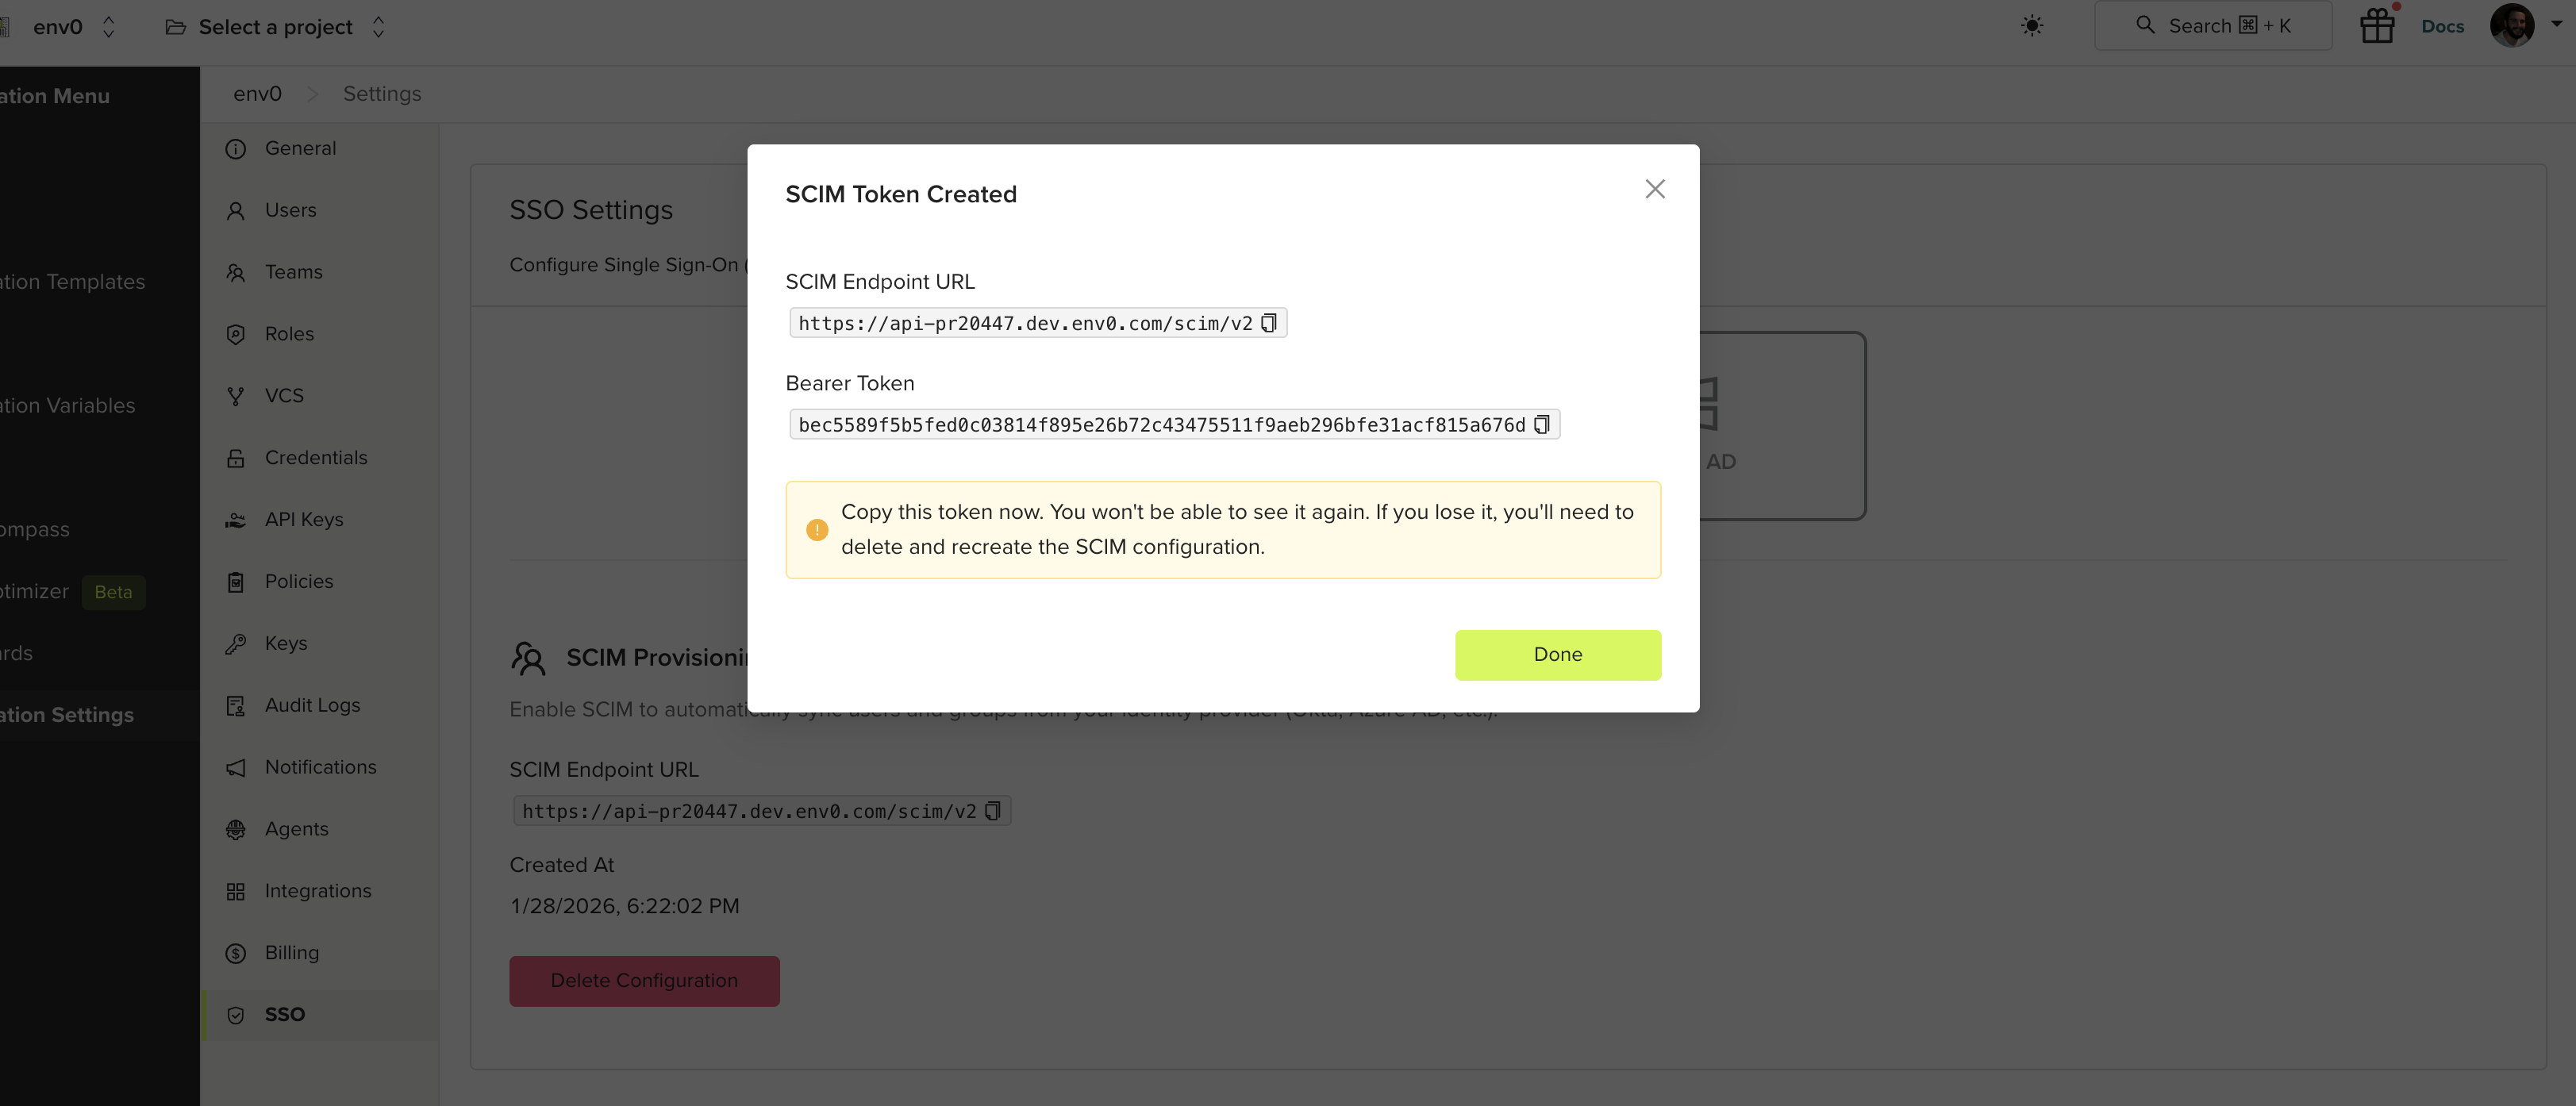The height and width of the screenshot is (1106, 2576).
Task: Open Notifications using the megaphone icon
Action: pyautogui.click(x=236, y=767)
